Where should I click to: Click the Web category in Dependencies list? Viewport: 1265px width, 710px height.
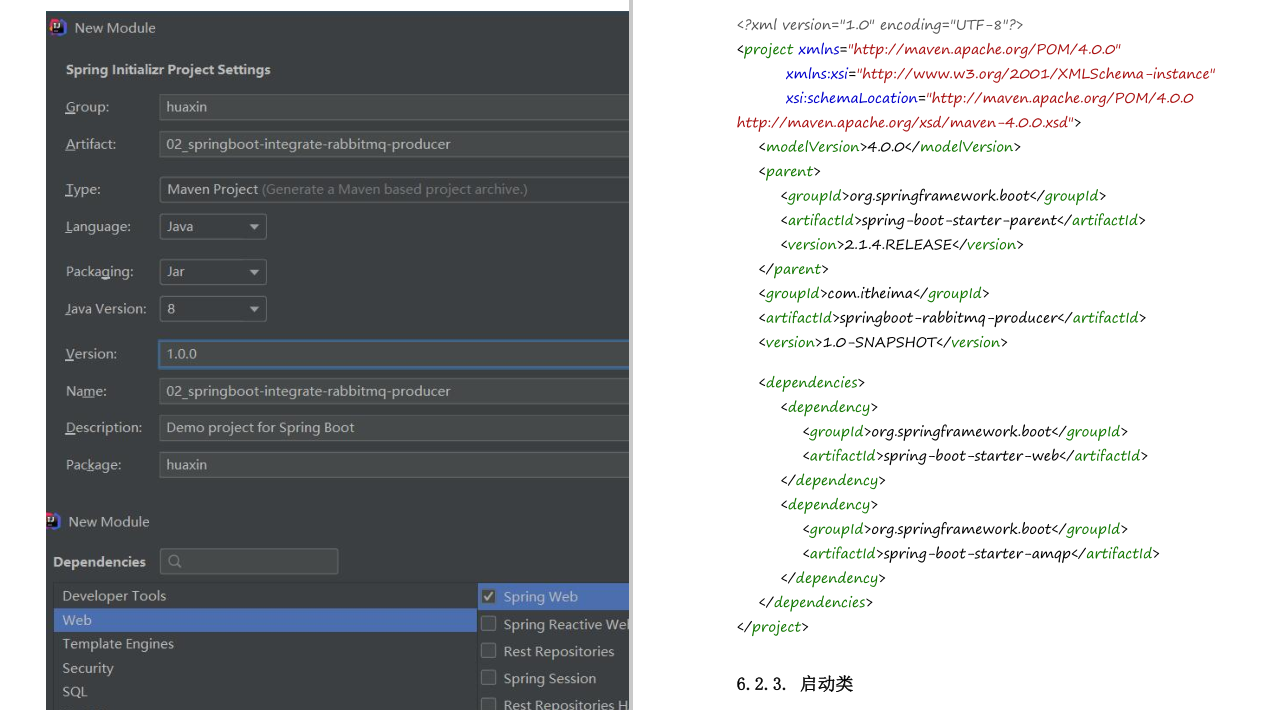pos(77,620)
